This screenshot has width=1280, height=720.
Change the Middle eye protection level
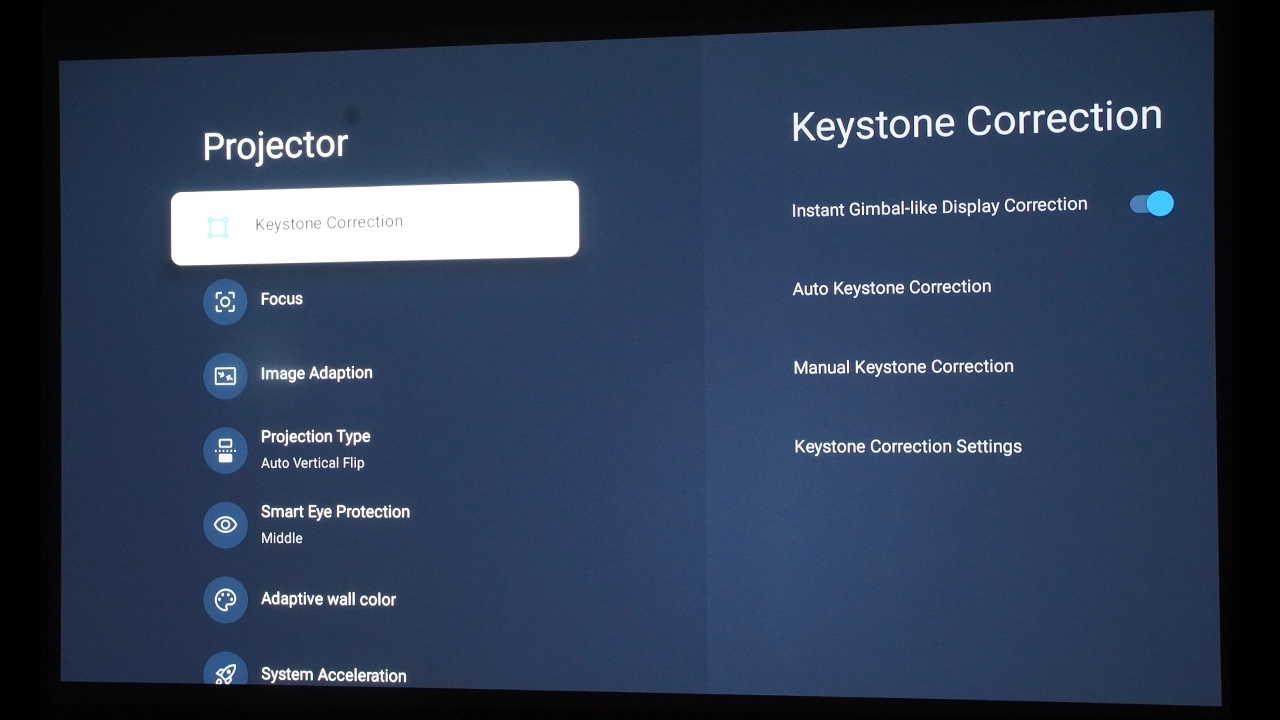(x=281, y=538)
